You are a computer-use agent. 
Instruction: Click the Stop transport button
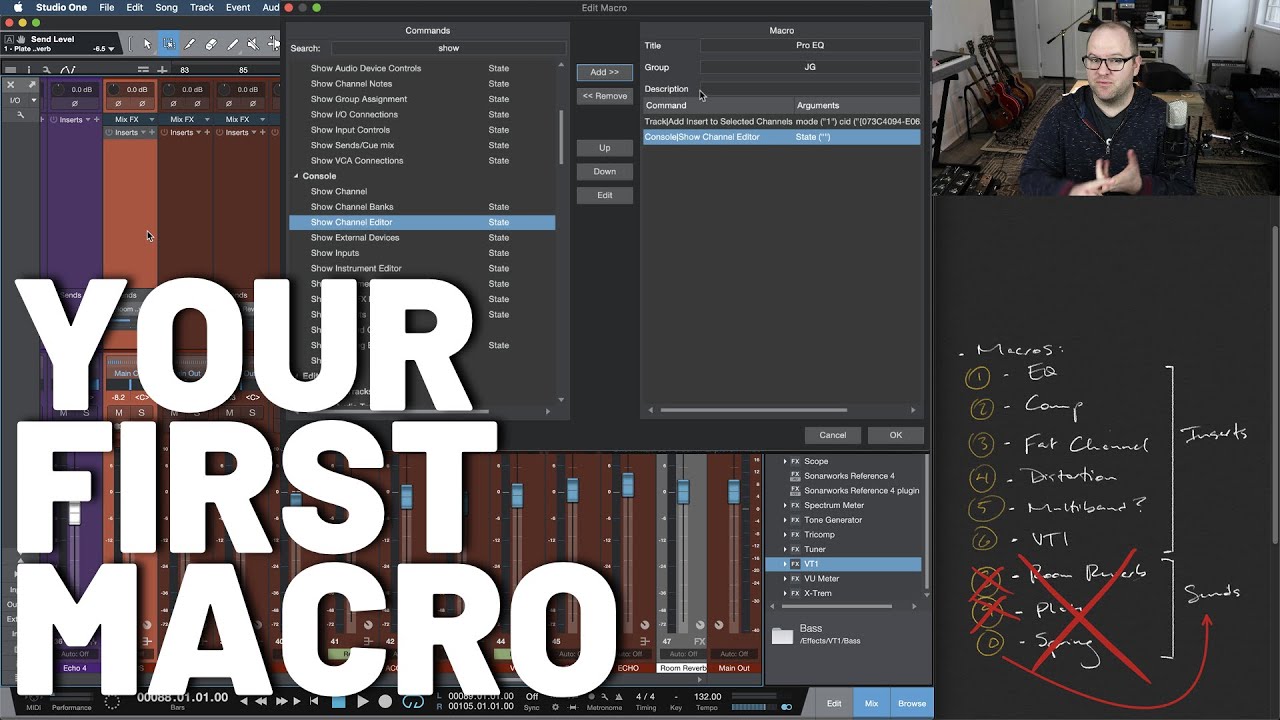click(x=339, y=702)
